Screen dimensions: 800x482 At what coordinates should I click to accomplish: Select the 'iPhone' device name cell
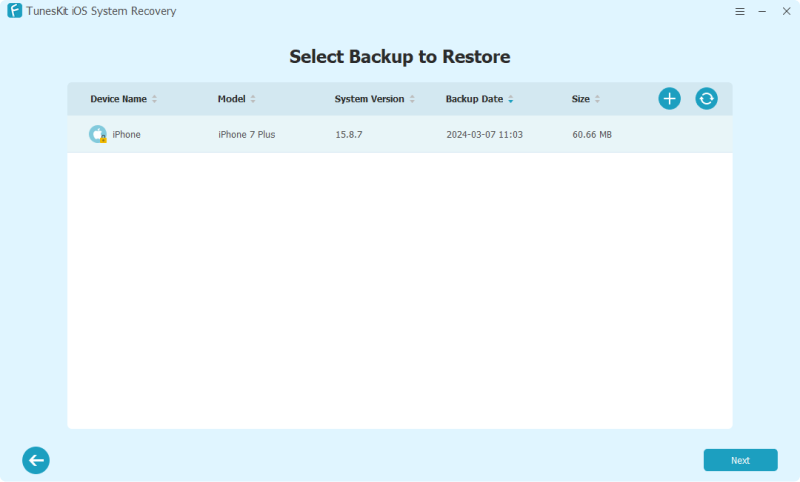(x=126, y=135)
